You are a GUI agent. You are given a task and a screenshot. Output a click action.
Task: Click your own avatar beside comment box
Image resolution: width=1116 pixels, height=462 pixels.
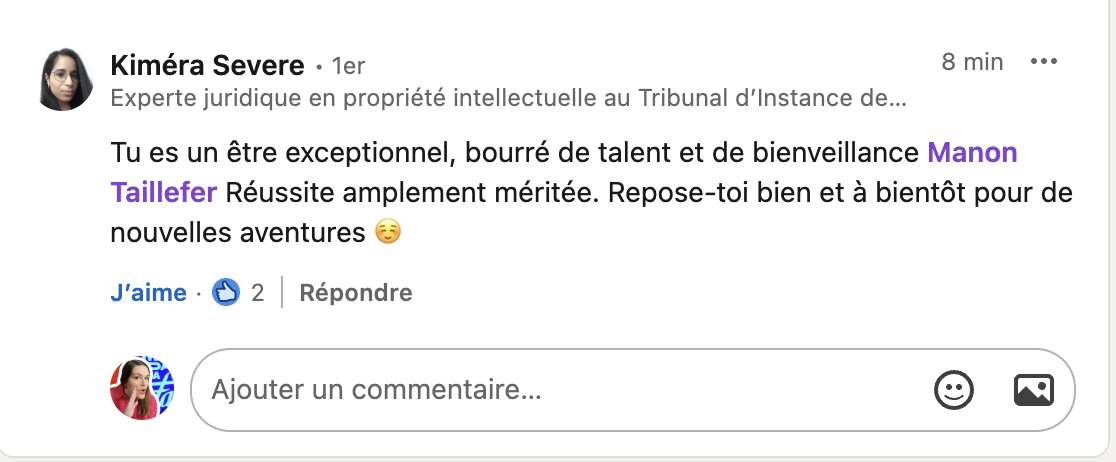coord(142,388)
